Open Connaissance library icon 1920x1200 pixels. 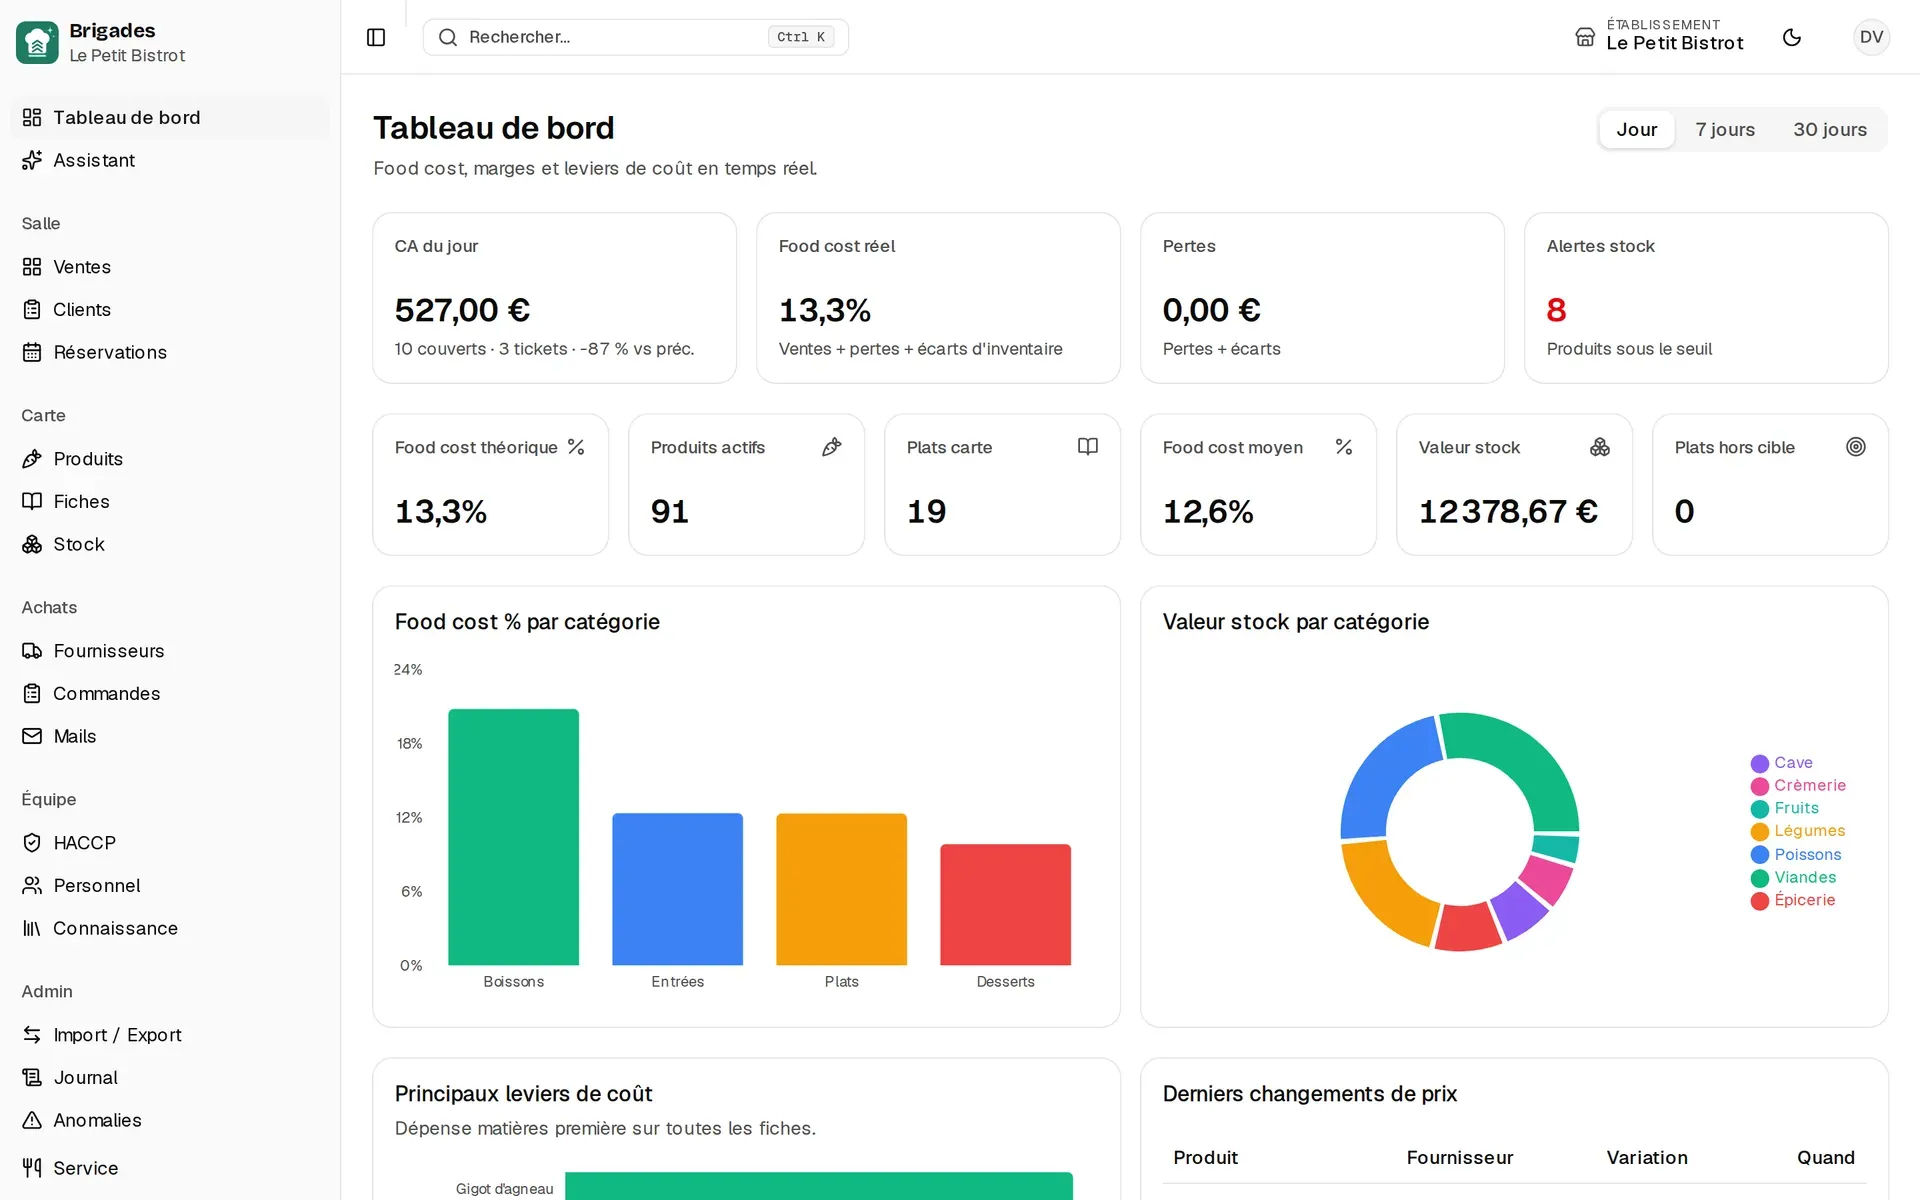(x=32, y=928)
